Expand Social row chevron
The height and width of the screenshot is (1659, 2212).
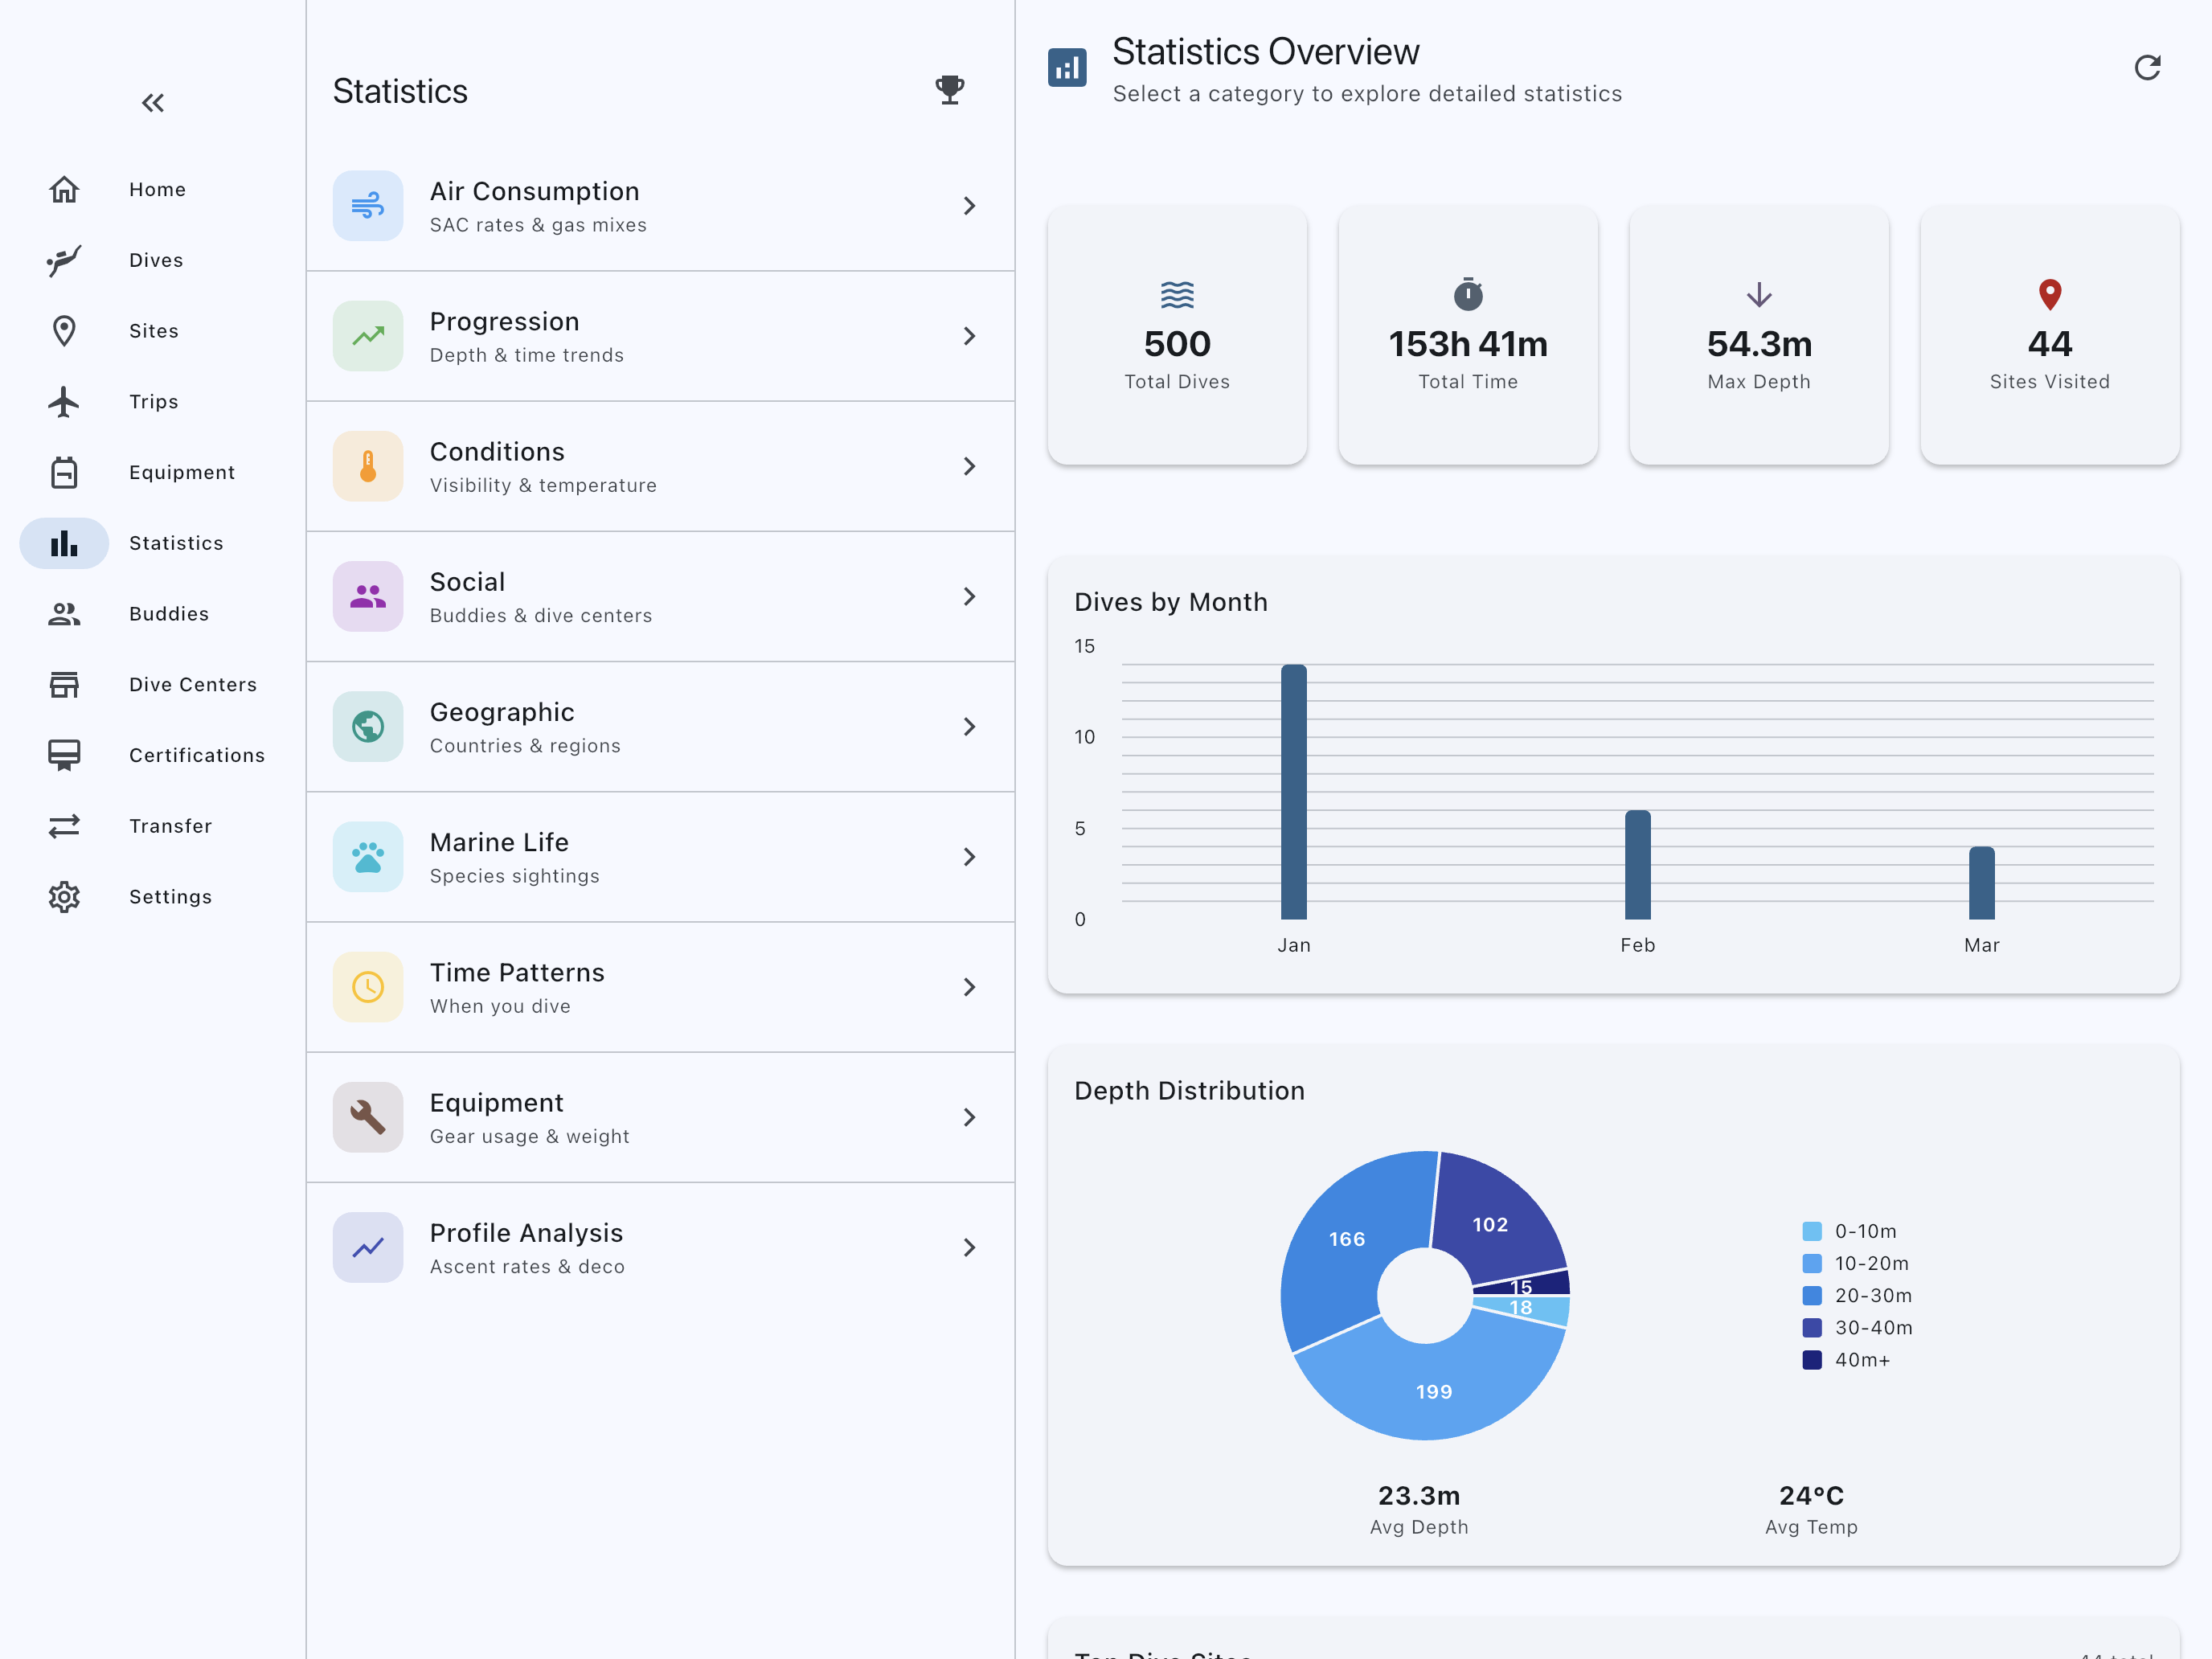pyautogui.click(x=969, y=596)
